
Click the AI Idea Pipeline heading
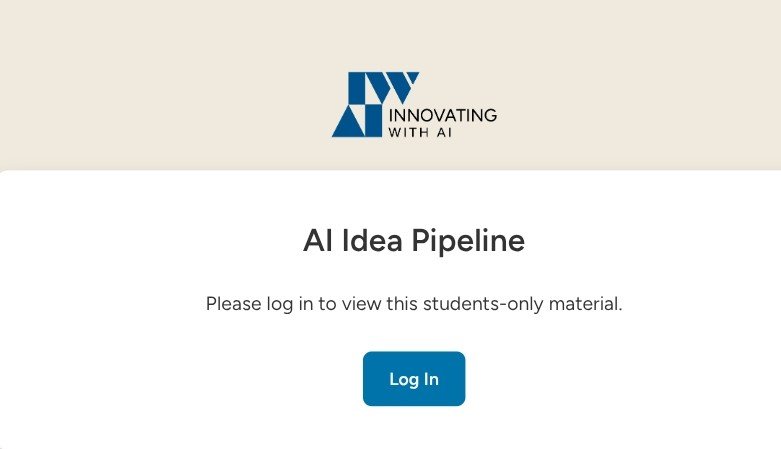point(414,241)
